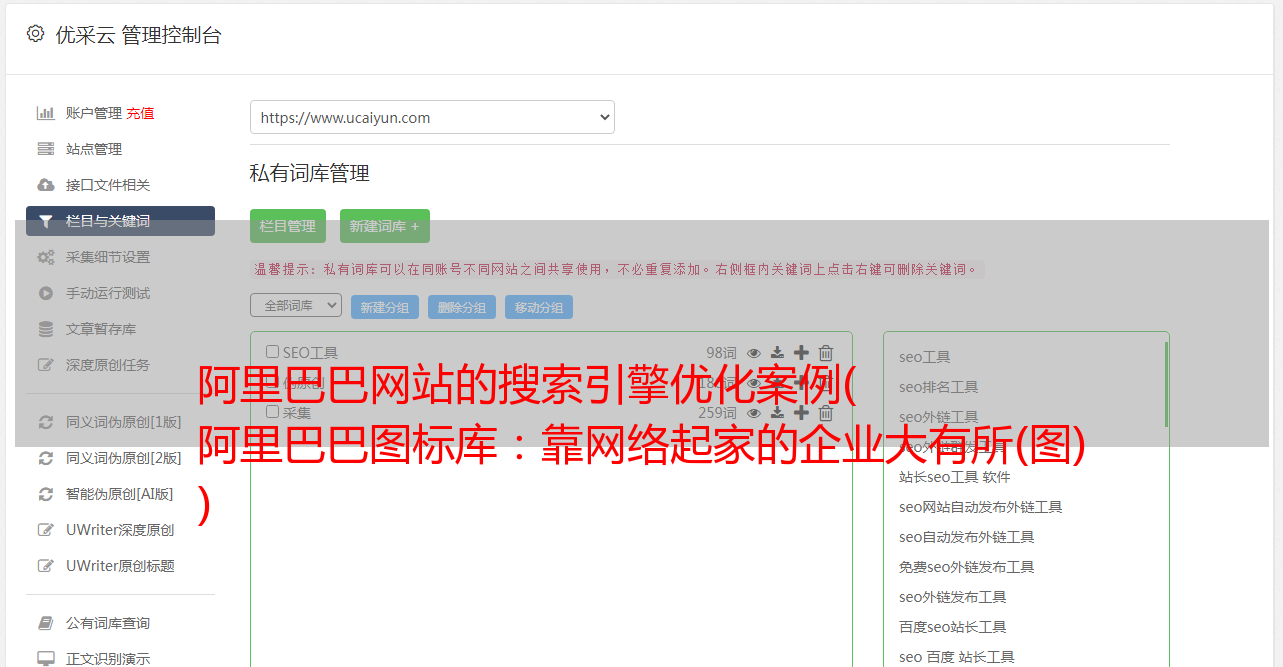
Task: Check the SEO工具 checkbox
Action: pyautogui.click(x=272, y=352)
